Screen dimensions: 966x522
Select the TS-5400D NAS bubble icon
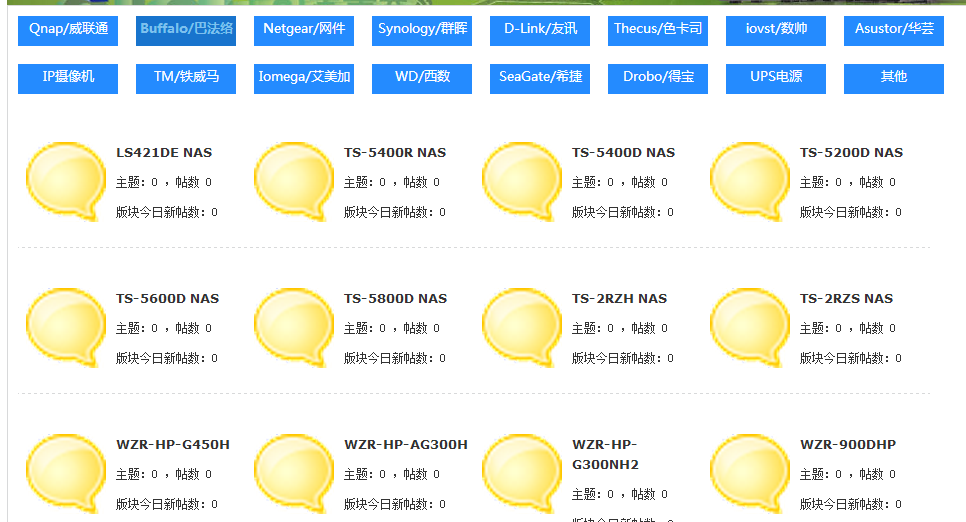(522, 181)
